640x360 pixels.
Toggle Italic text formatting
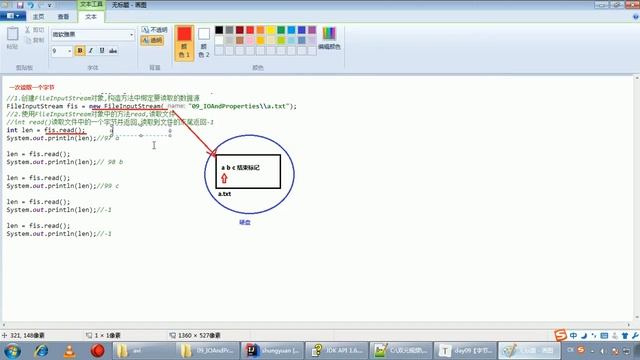click(x=91, y=51)
